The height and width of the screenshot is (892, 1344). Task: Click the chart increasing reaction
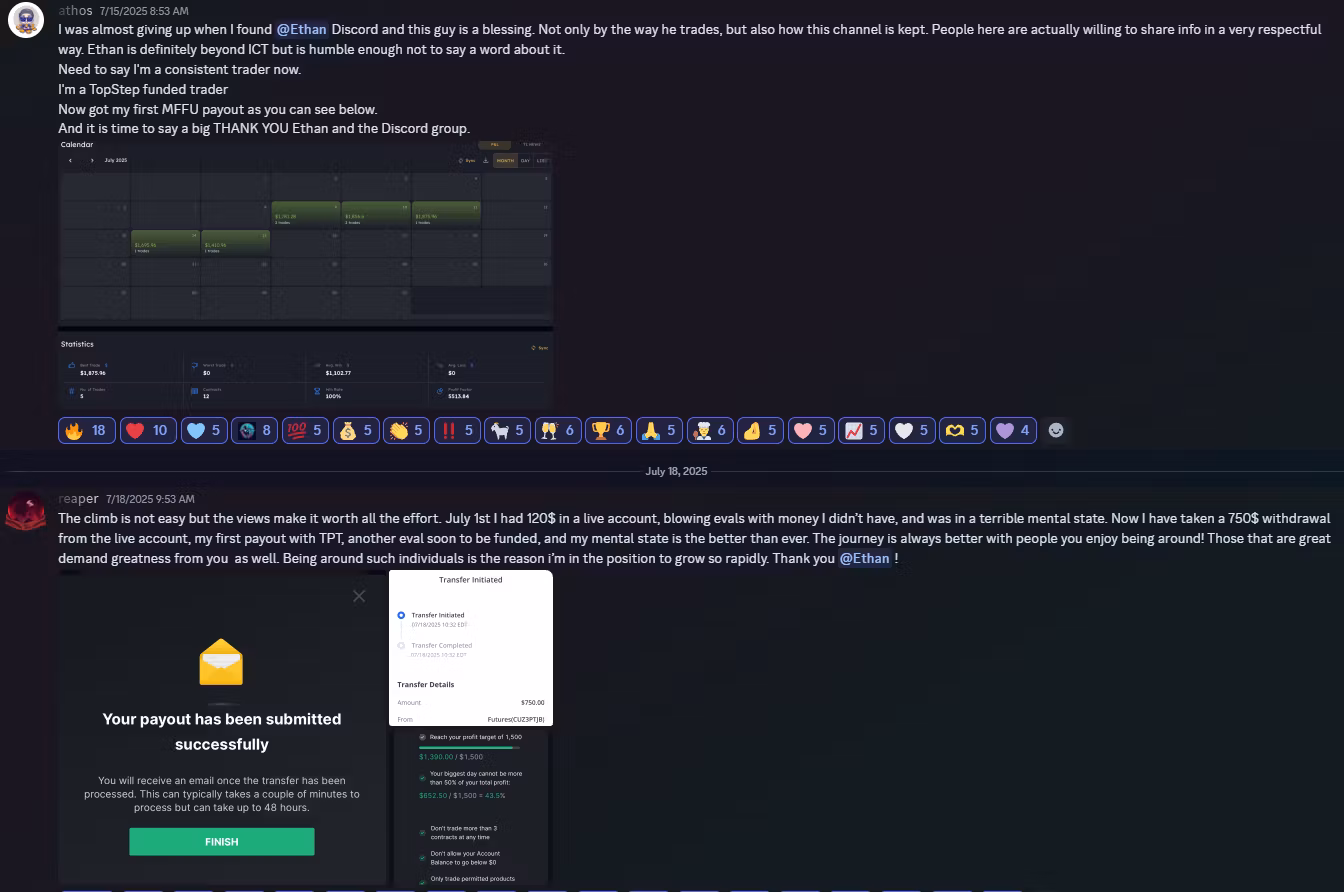pyautogui.click(x=861, y=430)
